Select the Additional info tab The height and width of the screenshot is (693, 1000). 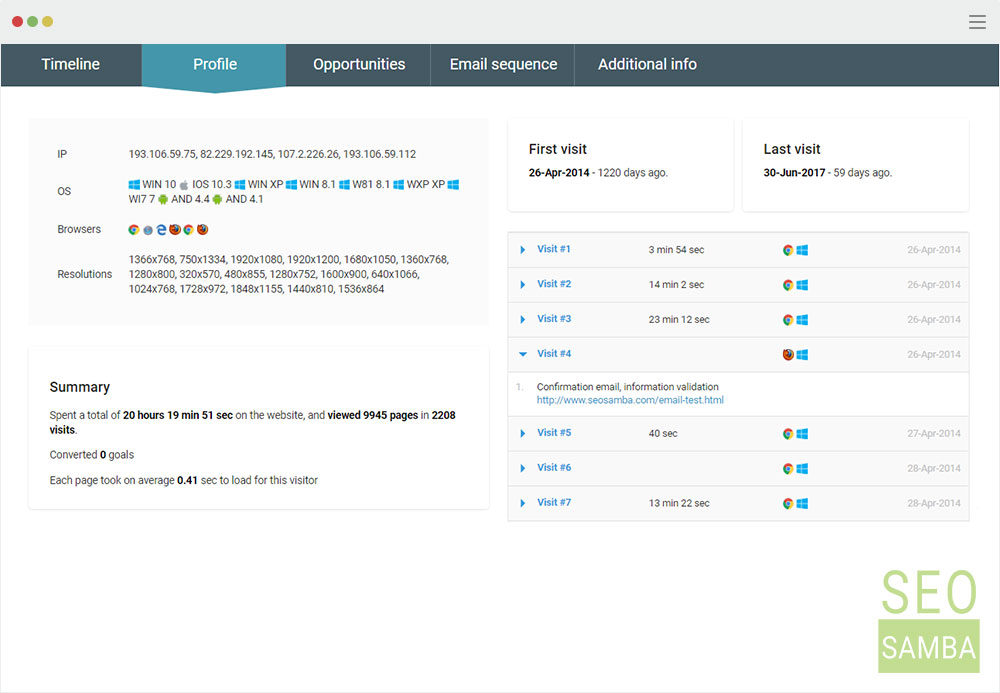coord(647,65)
